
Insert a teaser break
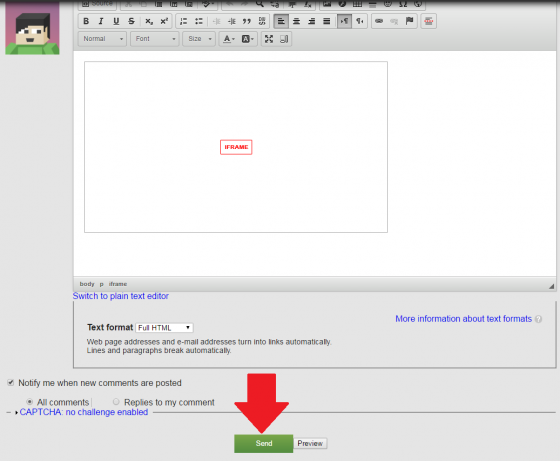click(x=429, y=21)
